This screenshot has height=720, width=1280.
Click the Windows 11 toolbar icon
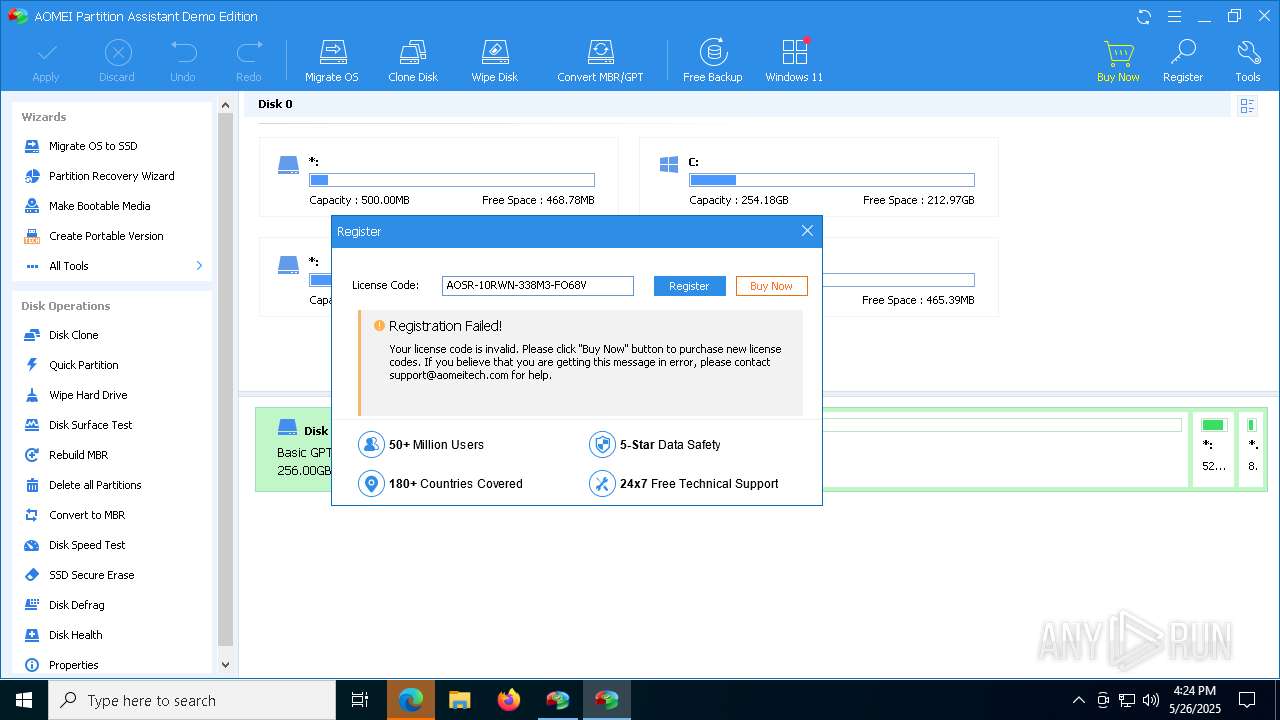tap(794, 61)
